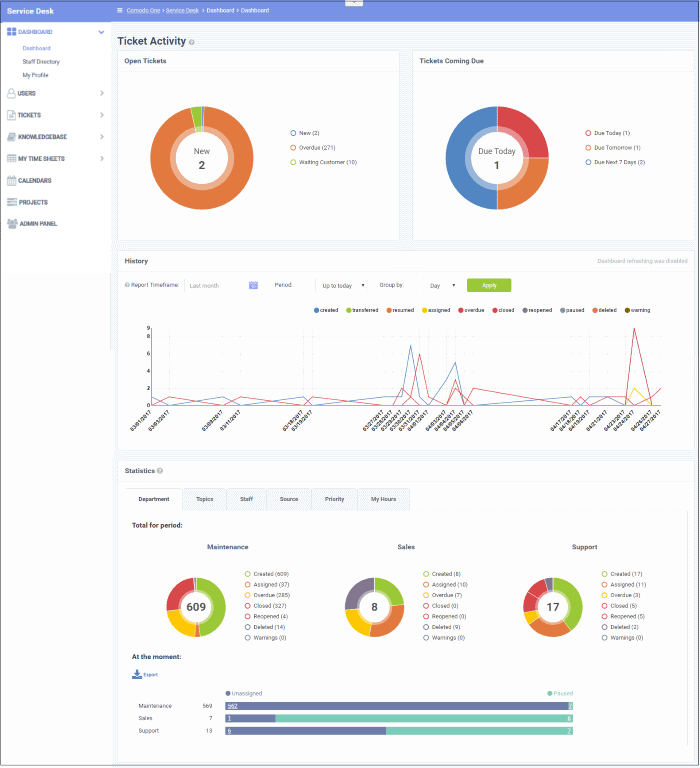700x768 pixels.
Task: Click the Projects sidebar icon
Action: point(11,202)
